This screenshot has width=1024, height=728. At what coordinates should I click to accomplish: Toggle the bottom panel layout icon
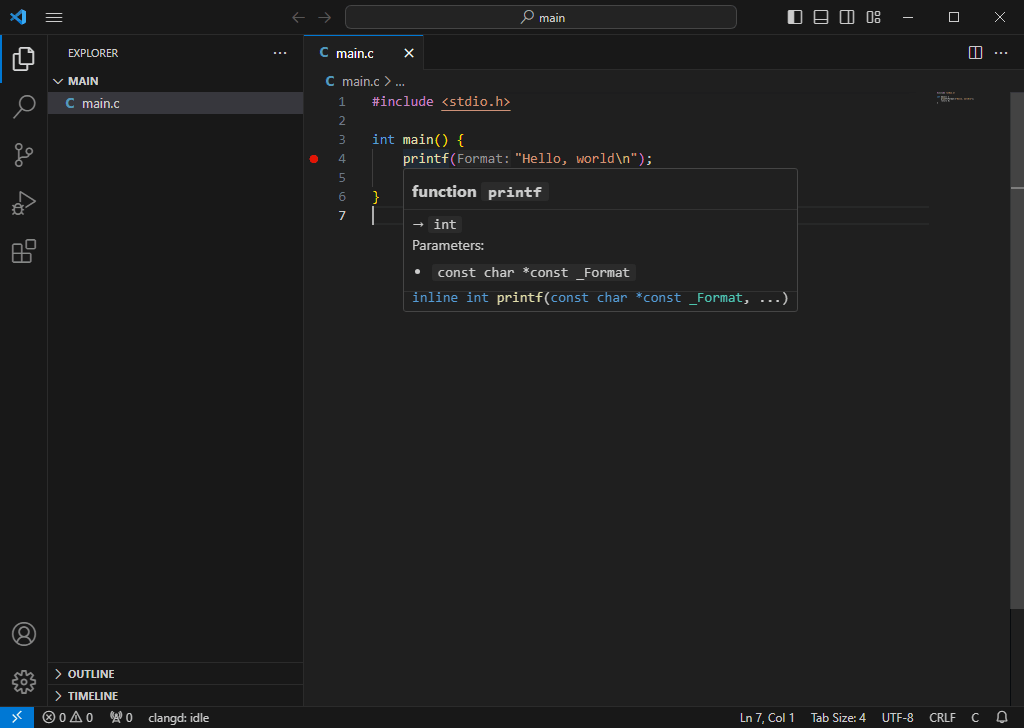[821, 17]
